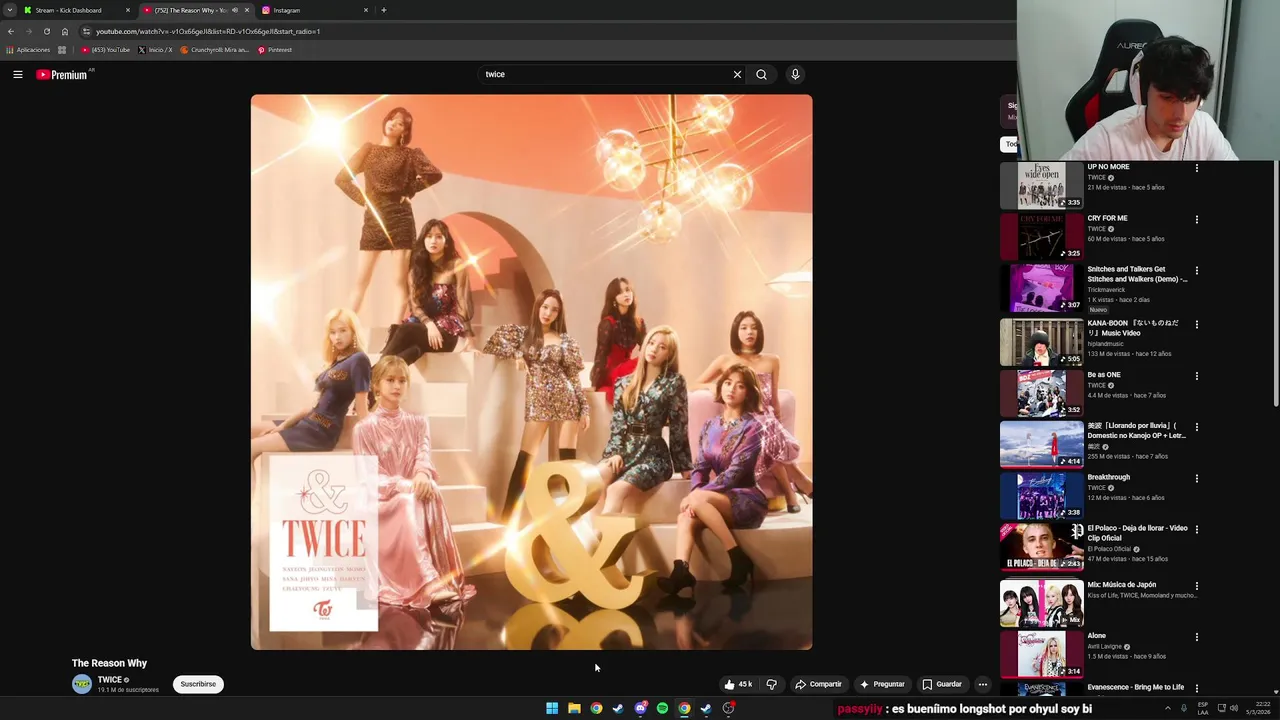Viewport: 1280px width, 720px height.
Task: Open Inicio / X bookmark
Action: [x=155, y=49]
